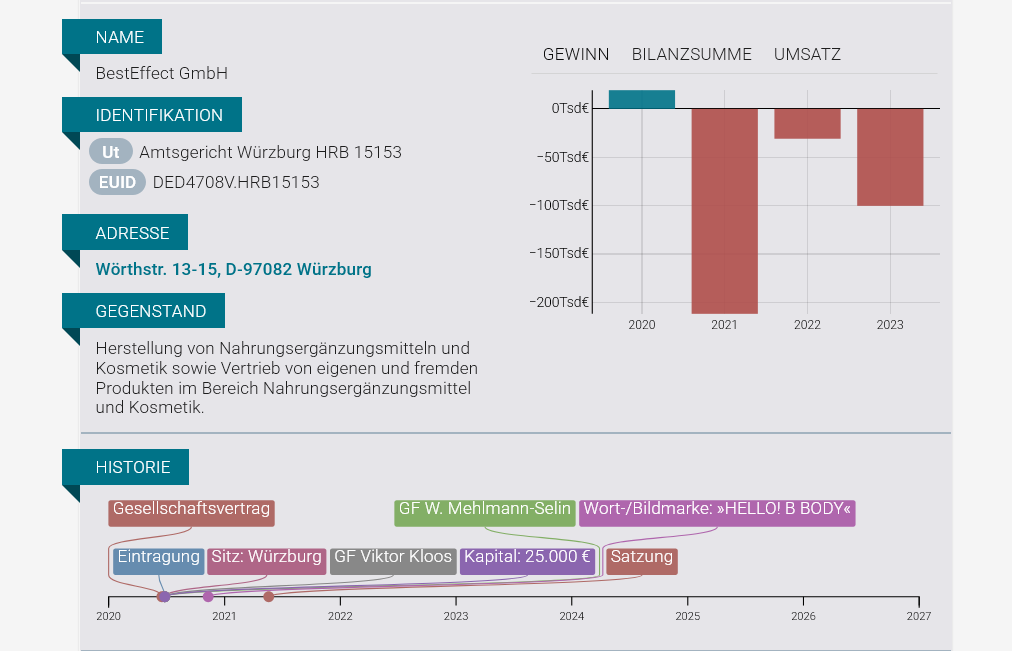Viewport: 1012px width, 651px height.
Task: Select the Wort-/Bildmarke HELLO! B BODY tag
Action: tap(717, 512)
